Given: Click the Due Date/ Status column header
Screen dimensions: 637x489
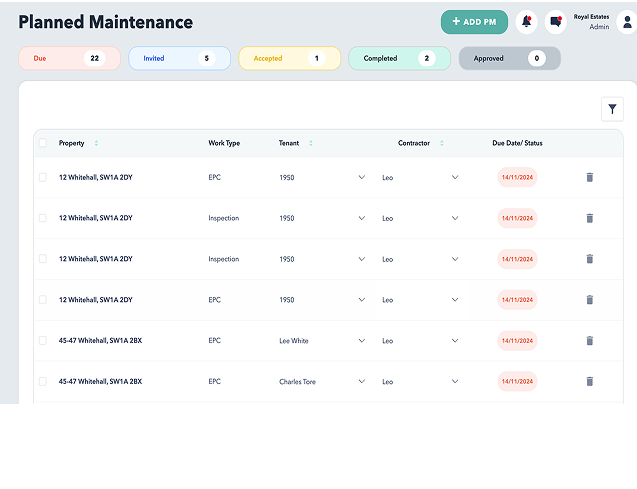Looking at the screenshot, I should click(x=517, y=143).
